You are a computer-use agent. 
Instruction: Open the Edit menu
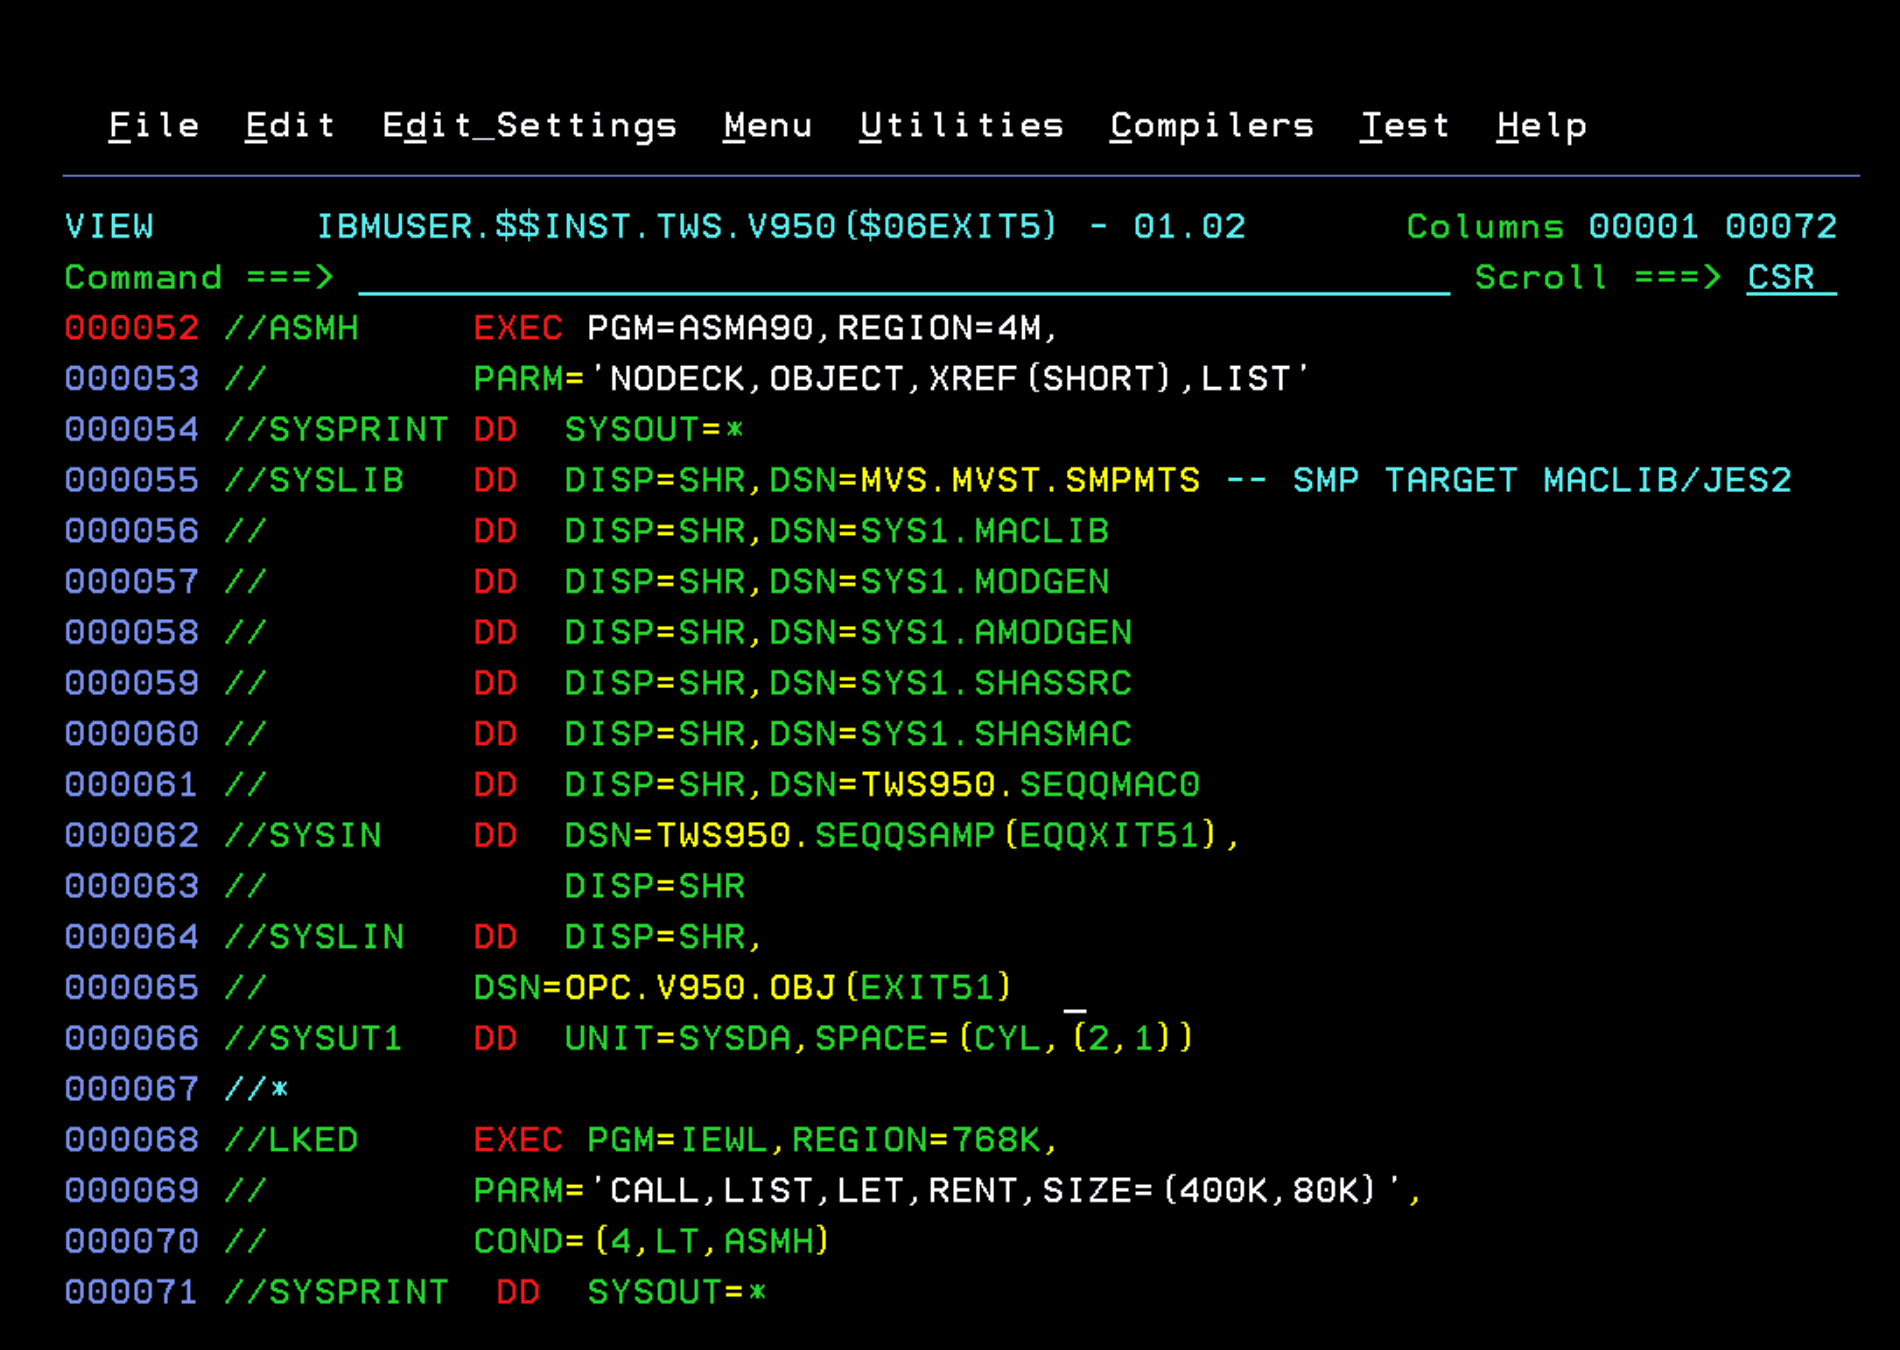pyautogui.click(x=289, y=125)
